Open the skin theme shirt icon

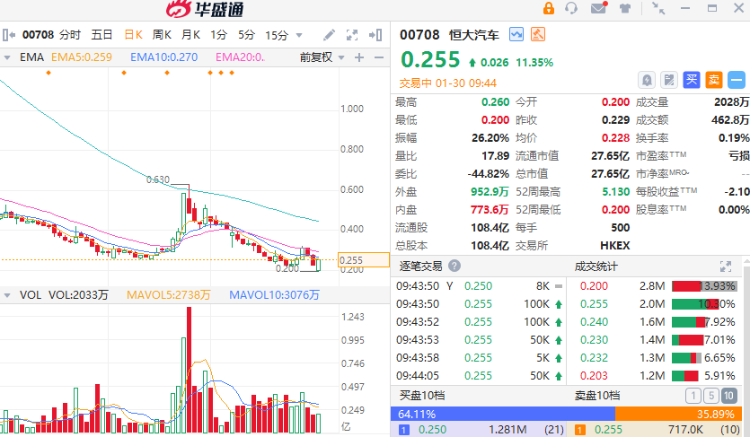pos(625,8)
